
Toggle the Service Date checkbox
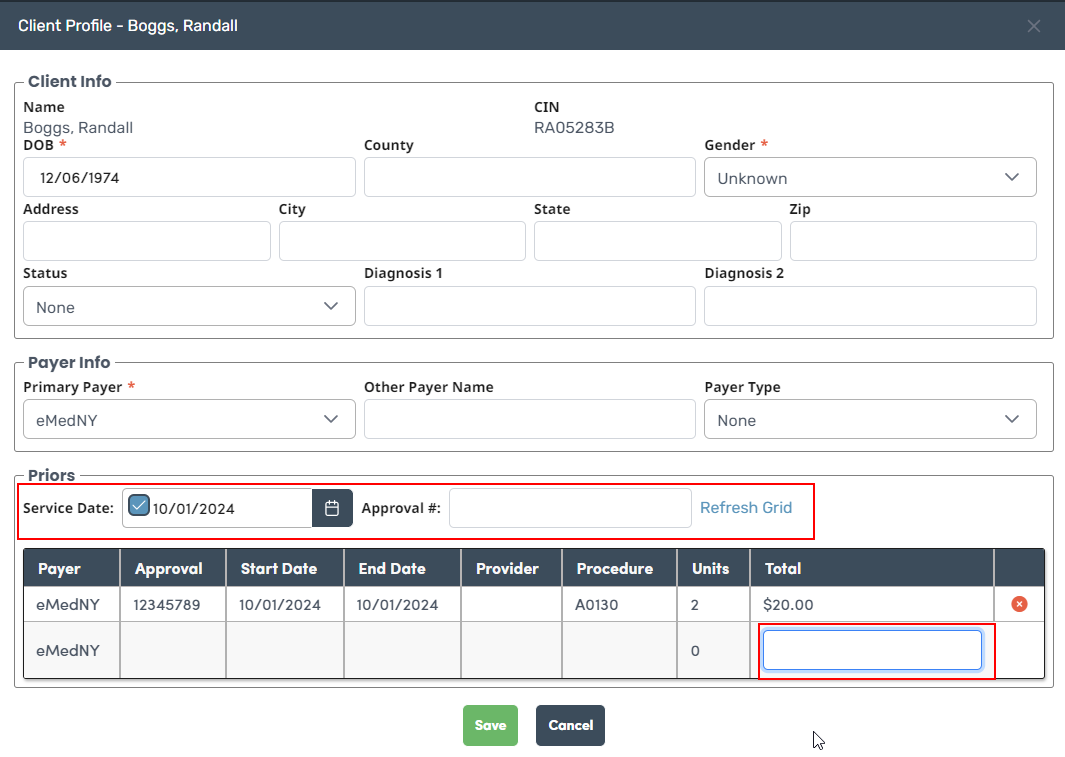140,506
